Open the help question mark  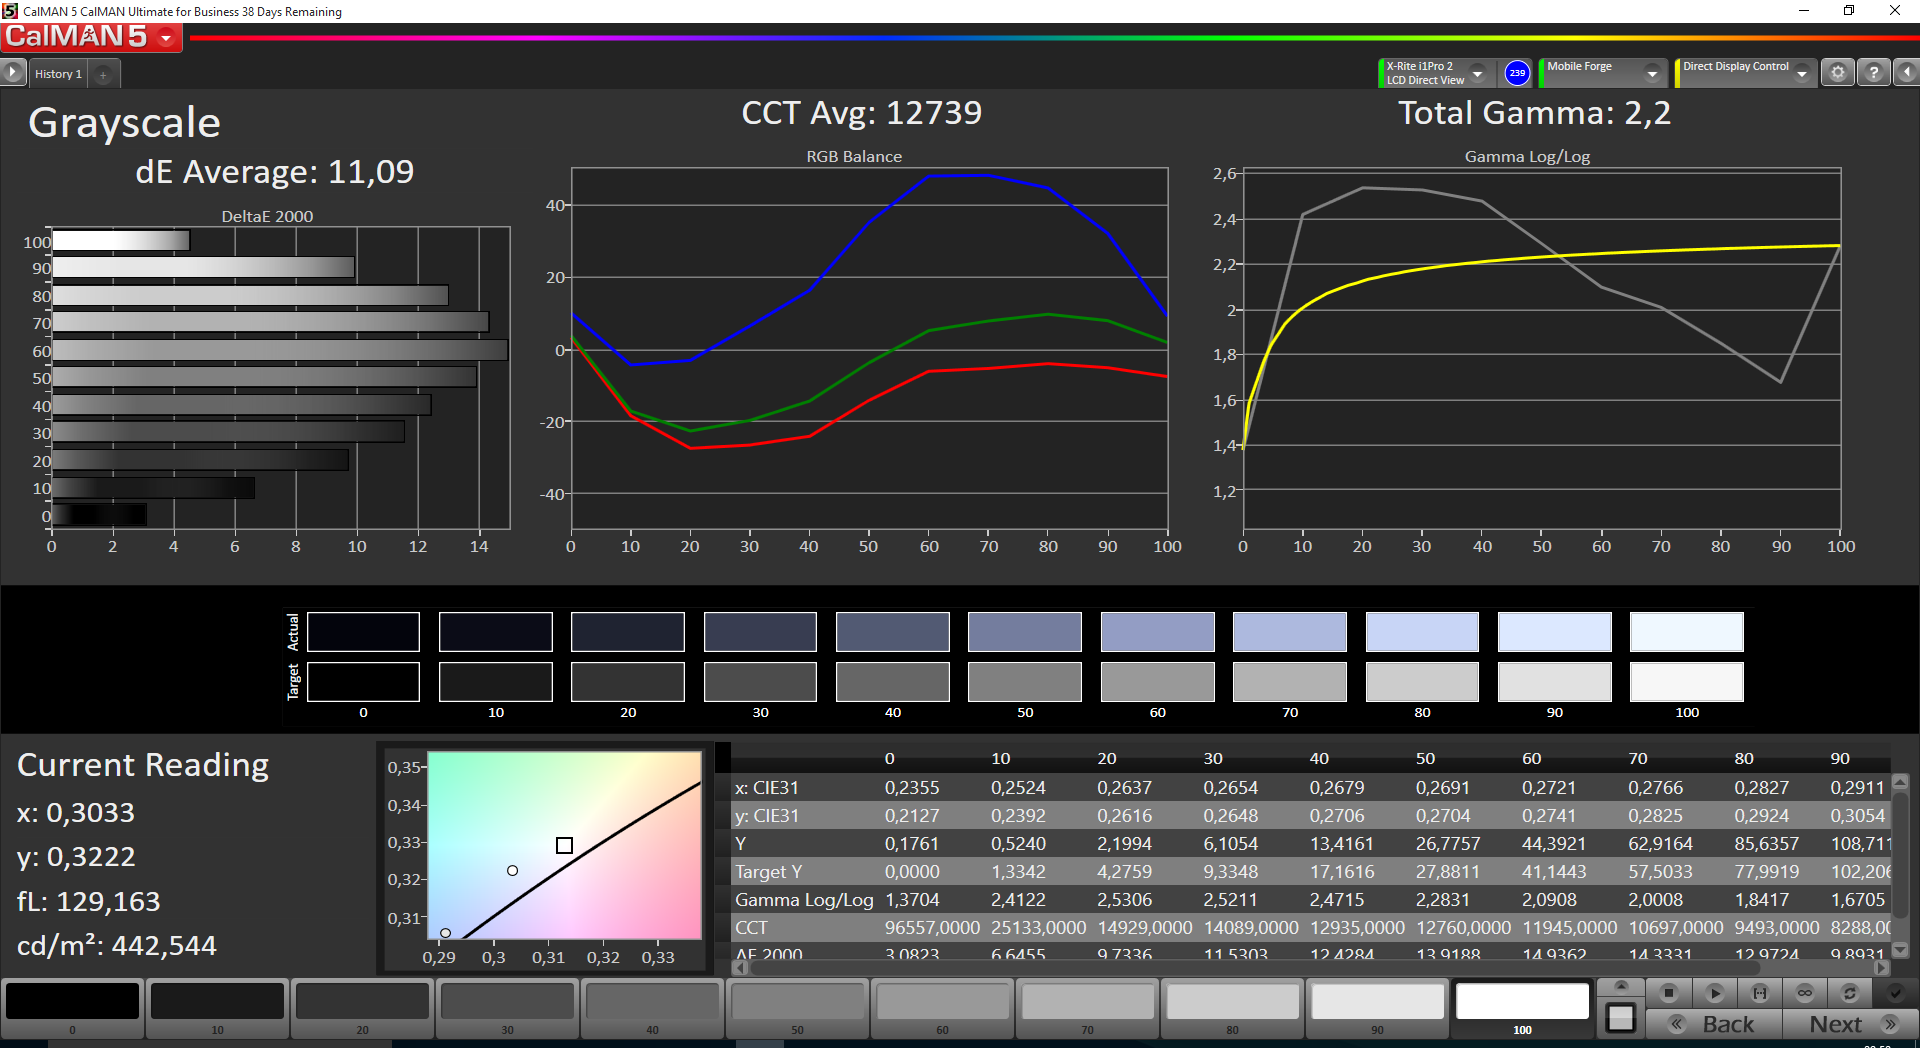(x=1874, y=73)
